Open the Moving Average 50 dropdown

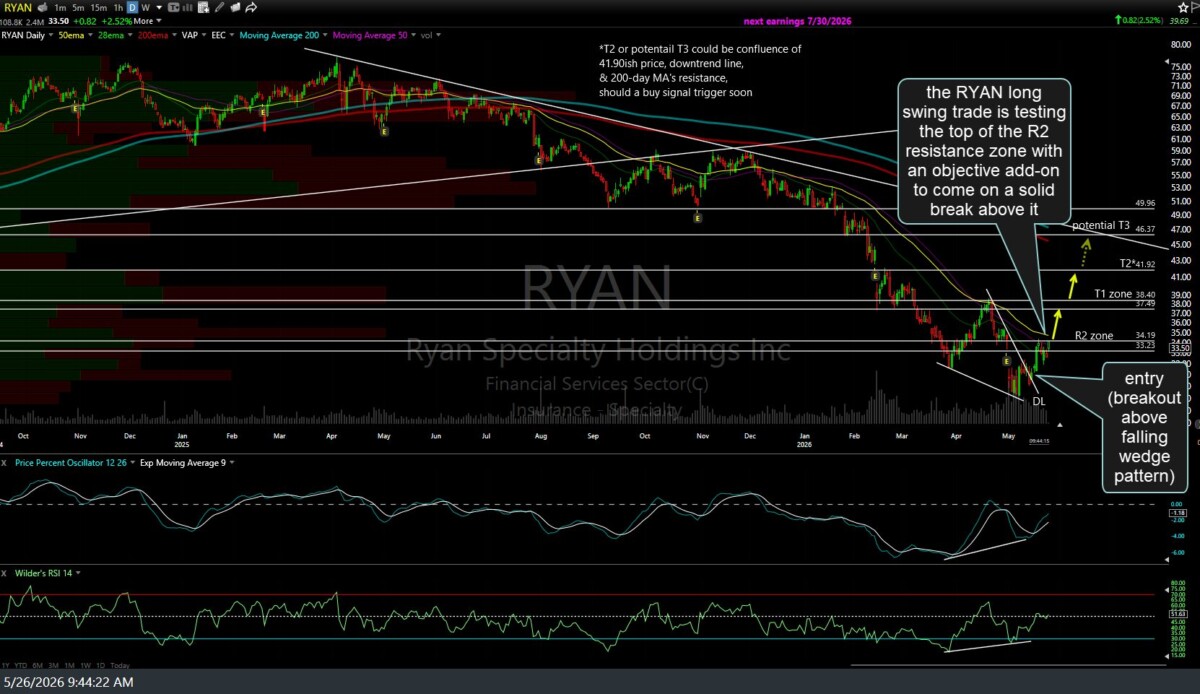(x=413, y=35)
